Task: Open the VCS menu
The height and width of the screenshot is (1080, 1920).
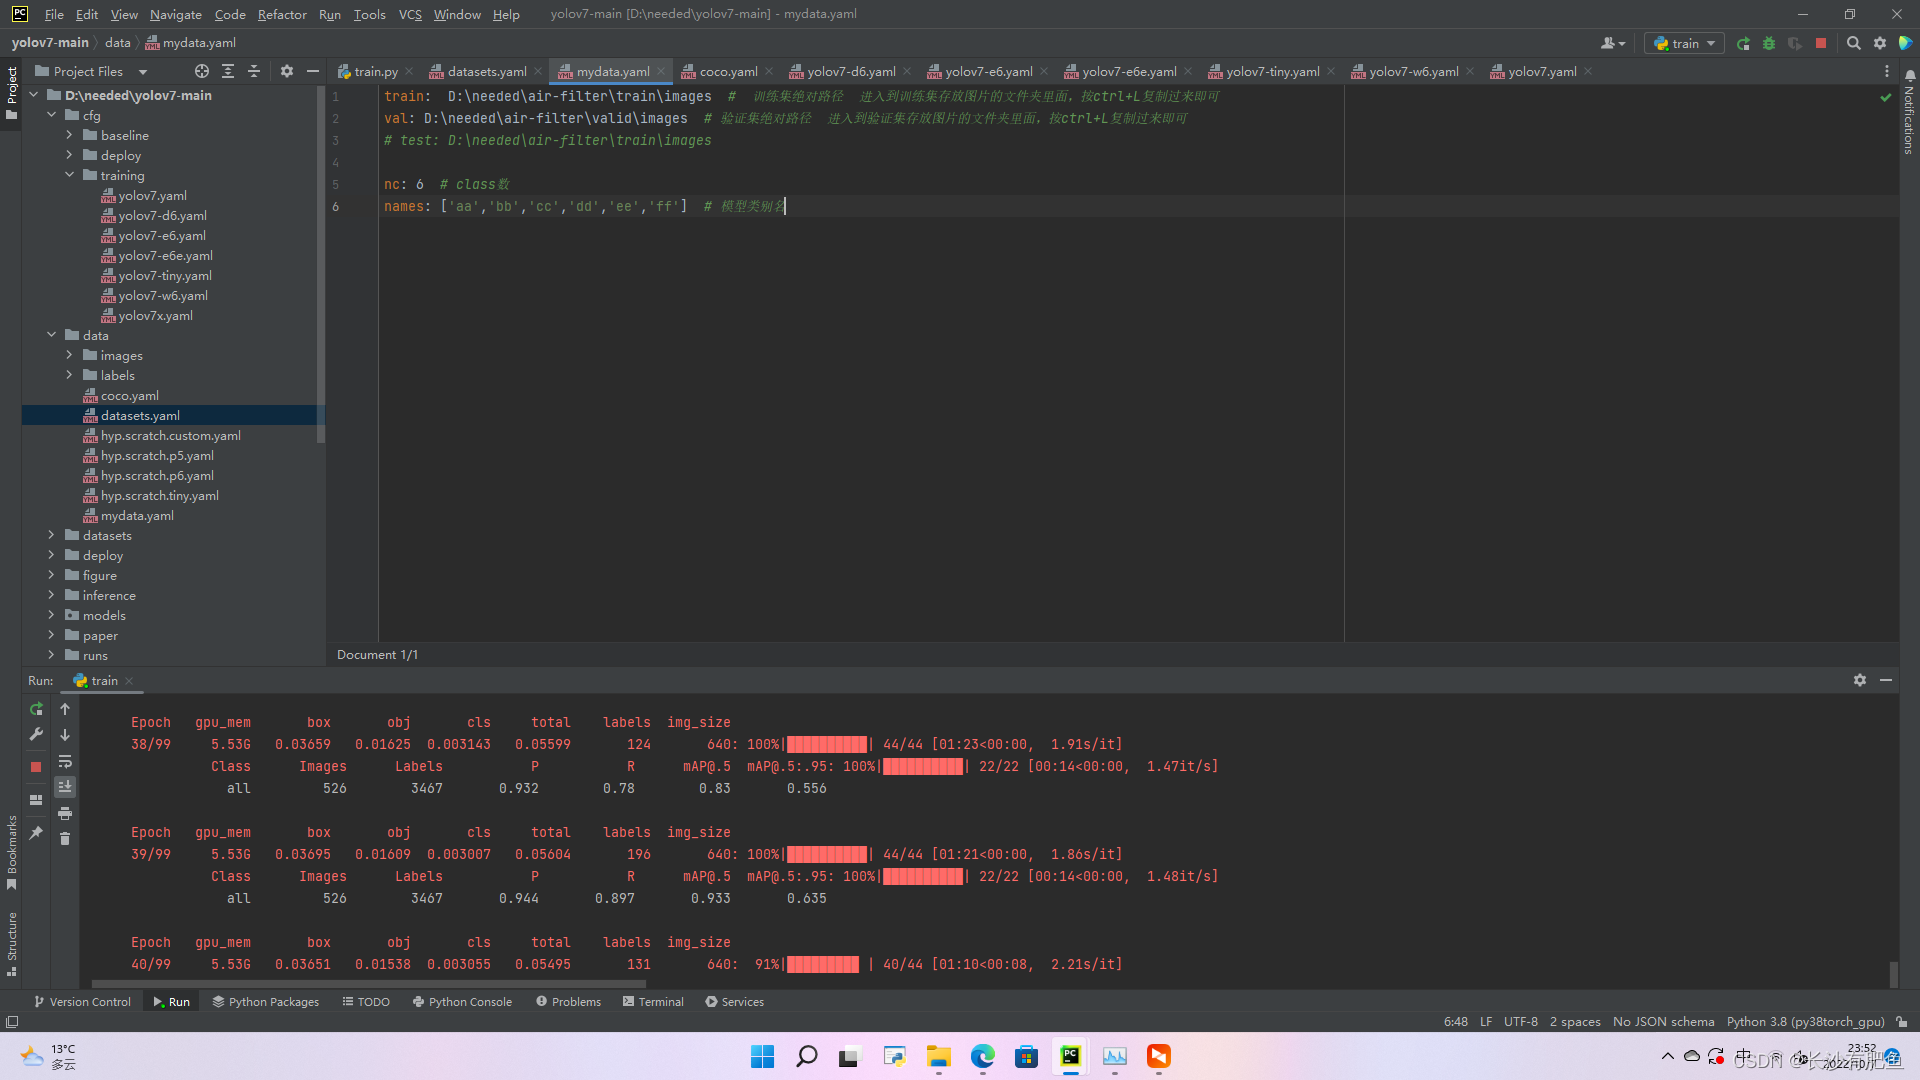Action: (410, 14)
